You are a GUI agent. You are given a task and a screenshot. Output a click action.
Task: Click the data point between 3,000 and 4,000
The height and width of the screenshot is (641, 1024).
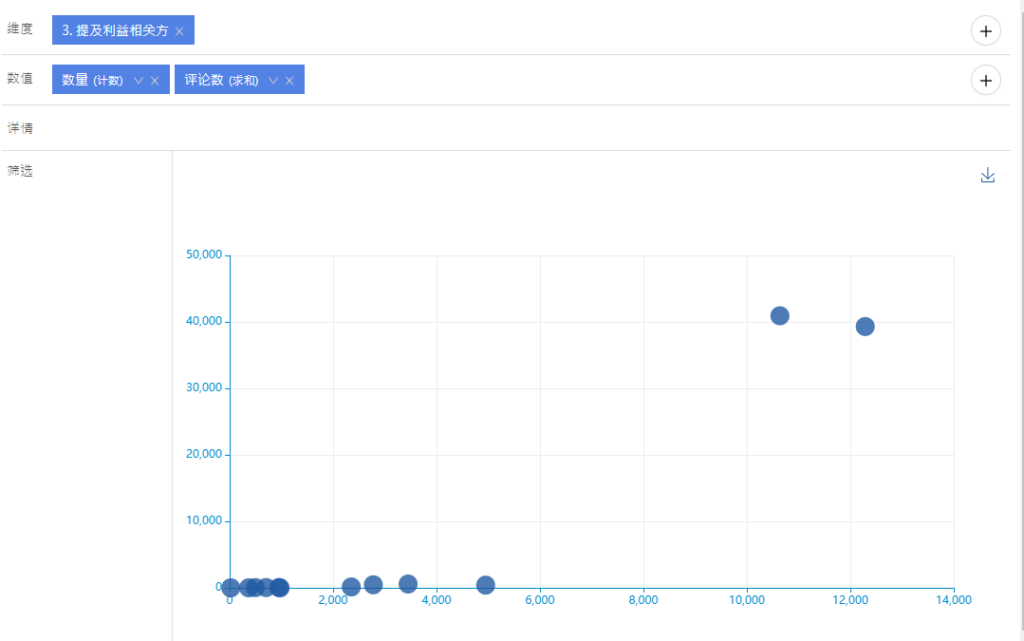tap(408, 584)
